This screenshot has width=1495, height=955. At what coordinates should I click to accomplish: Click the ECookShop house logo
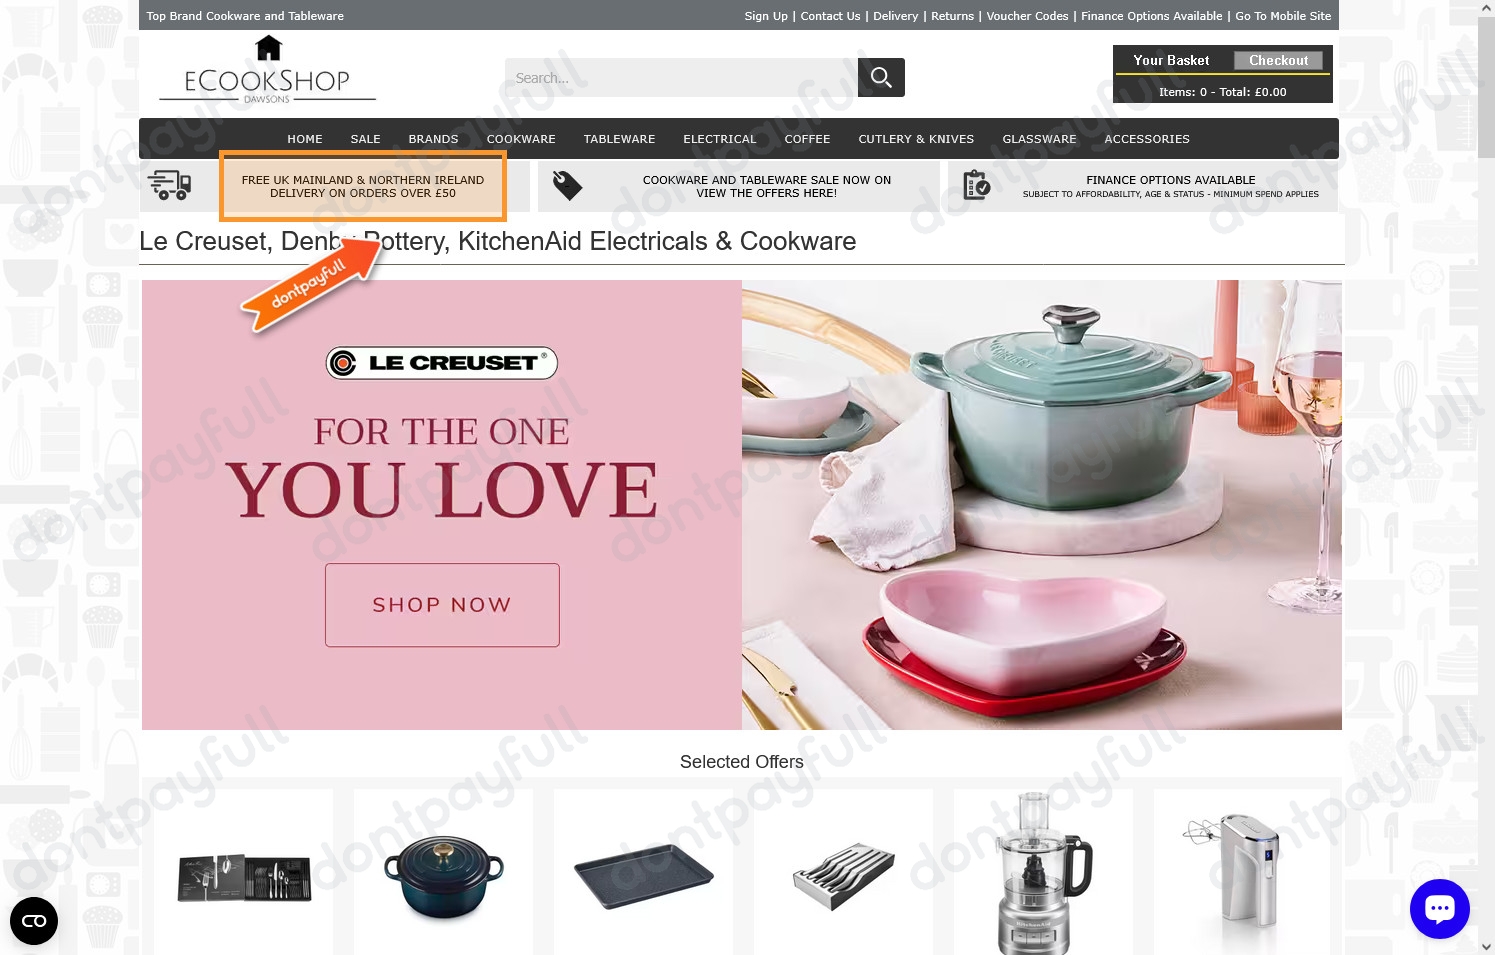(x=267, y=69)
